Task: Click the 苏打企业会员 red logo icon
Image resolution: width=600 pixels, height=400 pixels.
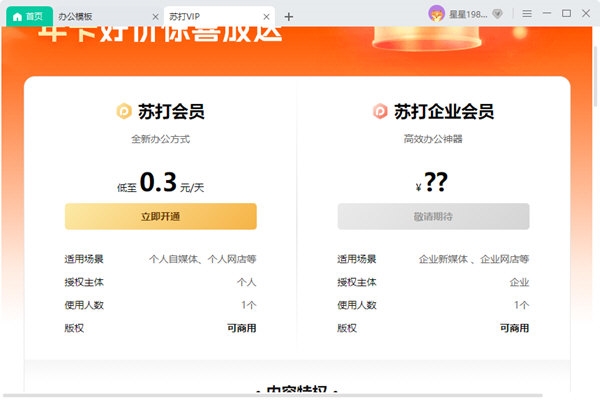Action: click(x=380, y=111)
